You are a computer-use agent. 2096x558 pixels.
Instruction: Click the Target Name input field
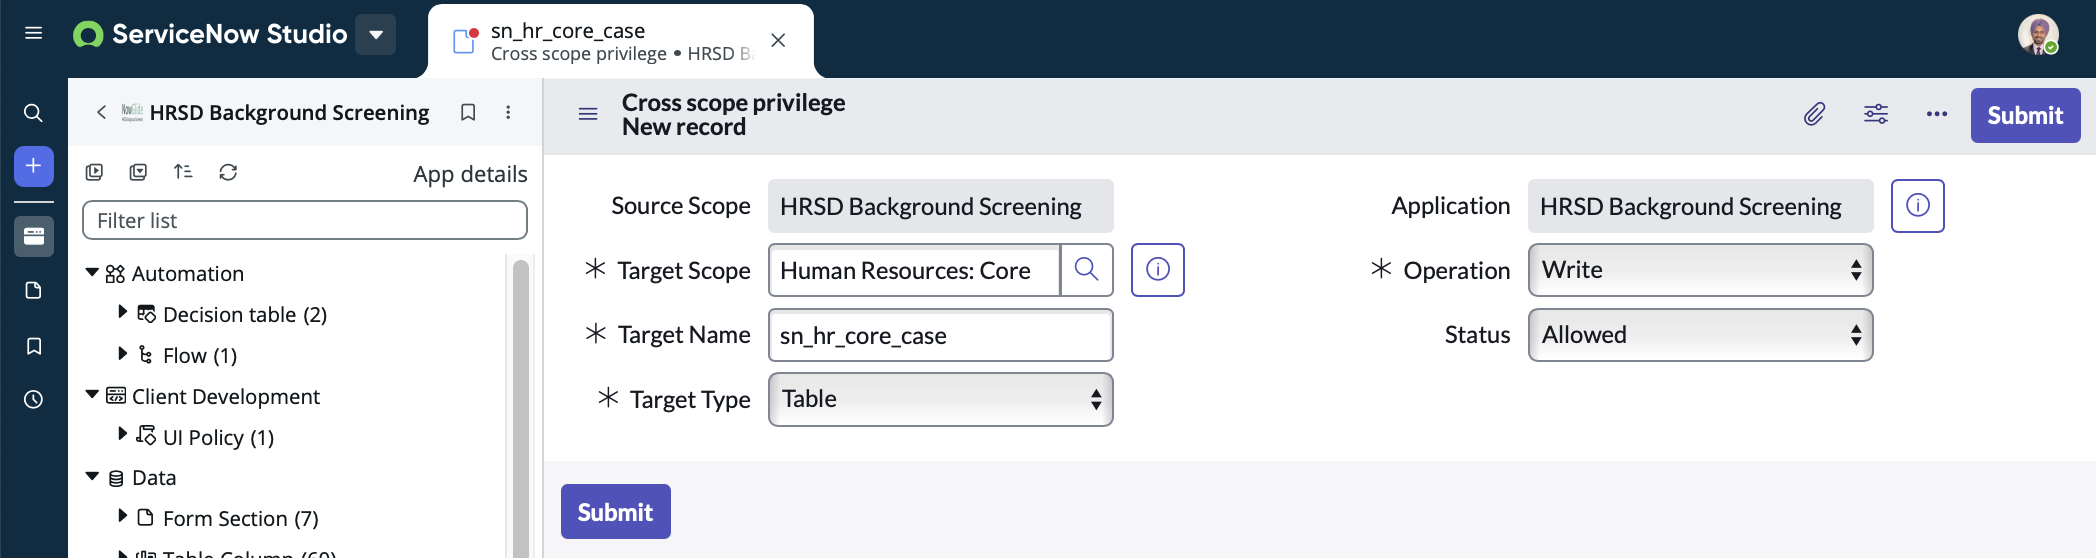click(x=940, y=335)
